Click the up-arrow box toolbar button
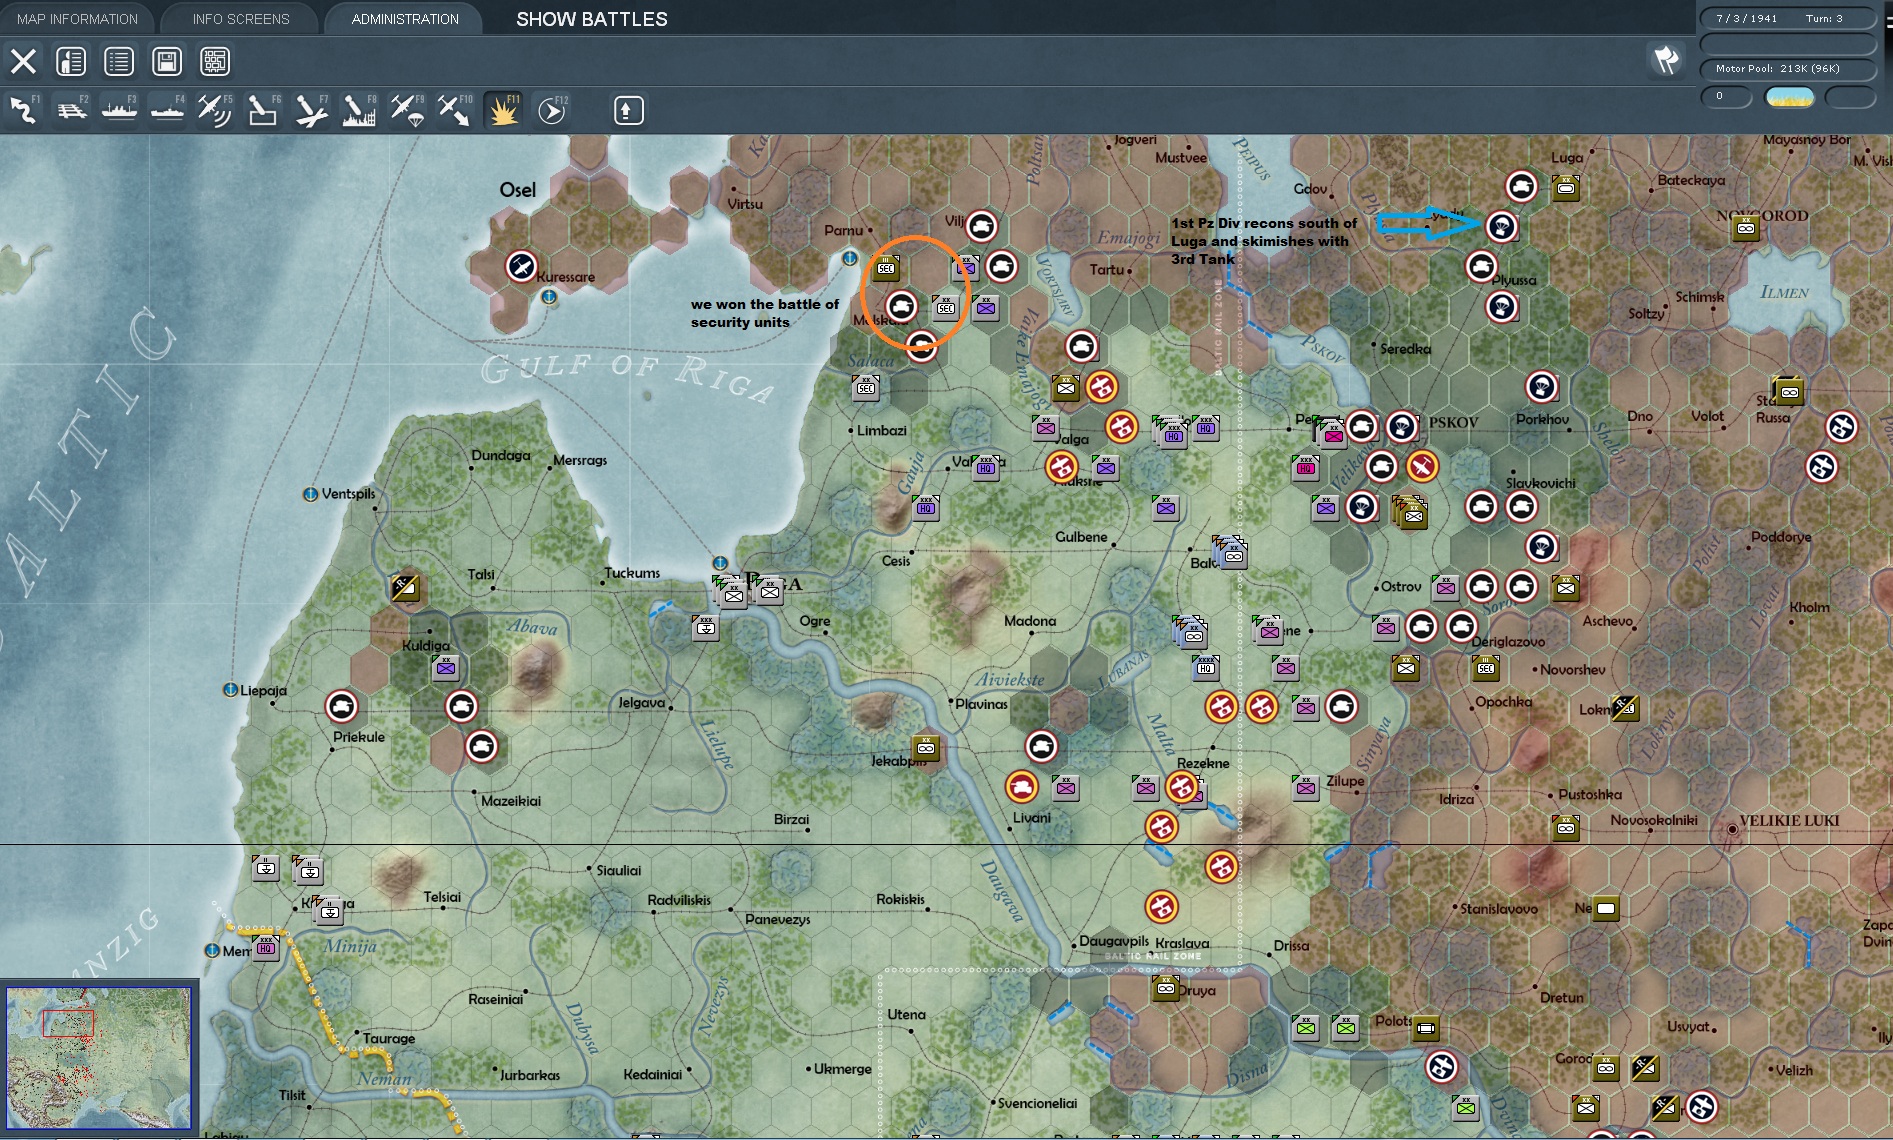This screenshot has width=1893, height=1140. [628, 110]
